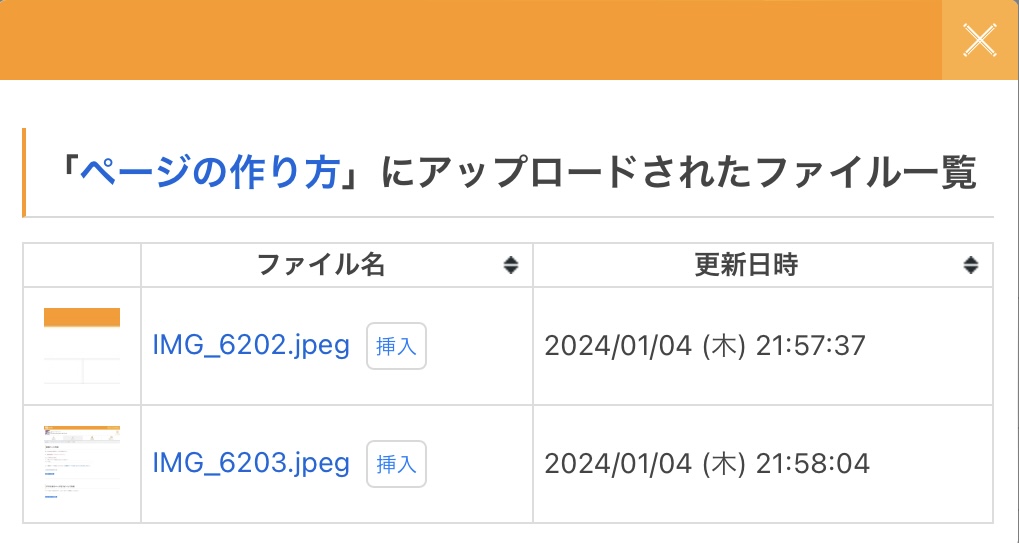1019x543 pixels.
Task: Open the ページの作り方 page link
Action: tap(209, 173)
